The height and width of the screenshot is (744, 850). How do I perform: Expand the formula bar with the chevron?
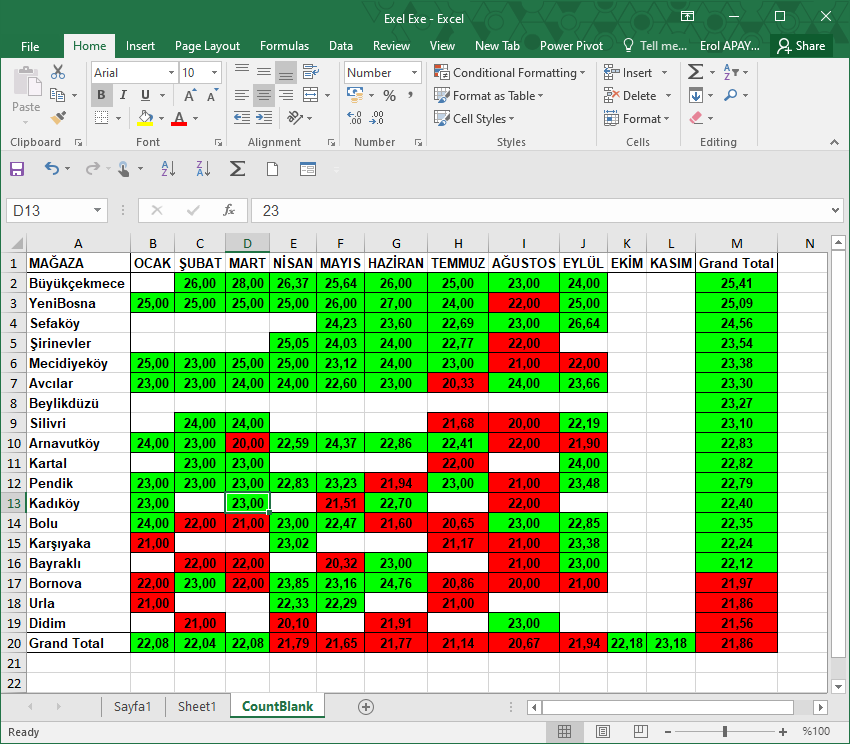click(x=835, y=210)
